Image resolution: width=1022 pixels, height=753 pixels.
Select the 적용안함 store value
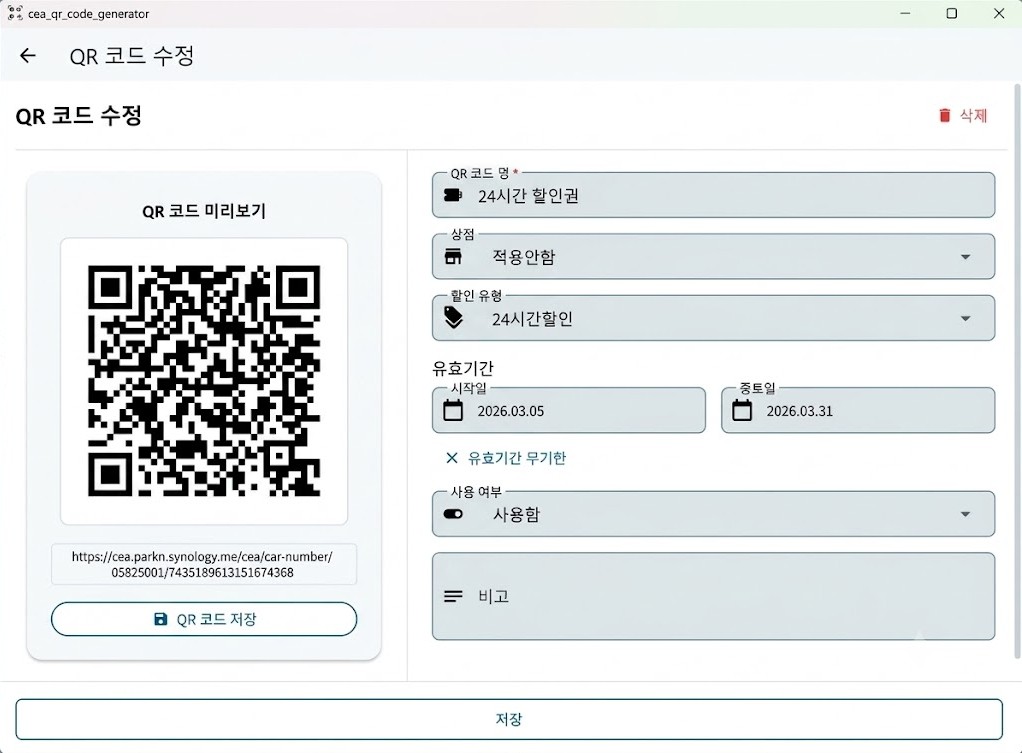(x=523, y=257)
